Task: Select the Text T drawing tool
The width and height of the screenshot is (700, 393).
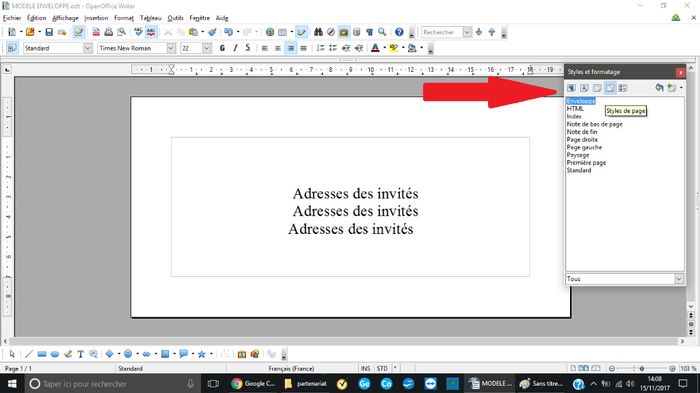Action: [80, 354]
